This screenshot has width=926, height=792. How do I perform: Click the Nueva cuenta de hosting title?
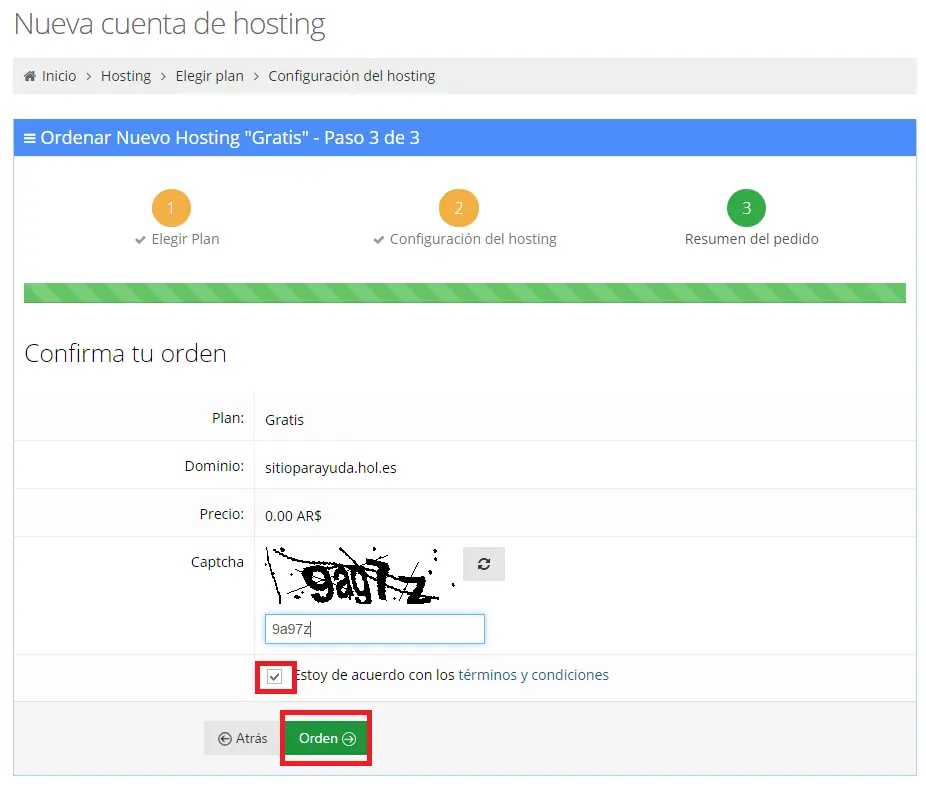click(169, 25)
